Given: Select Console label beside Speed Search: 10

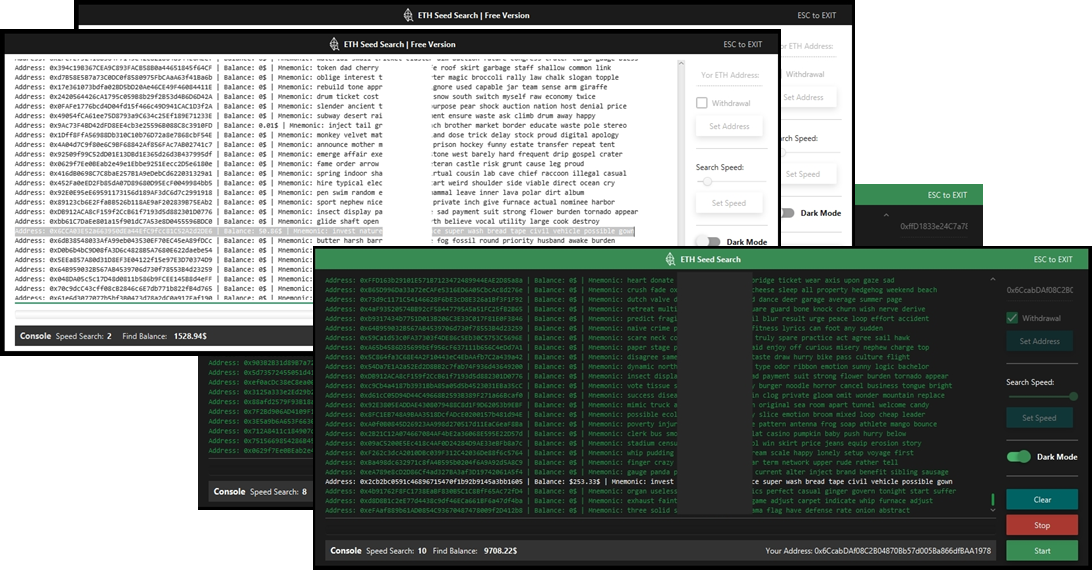Looking at the screenshot, I should click(346, 551).
